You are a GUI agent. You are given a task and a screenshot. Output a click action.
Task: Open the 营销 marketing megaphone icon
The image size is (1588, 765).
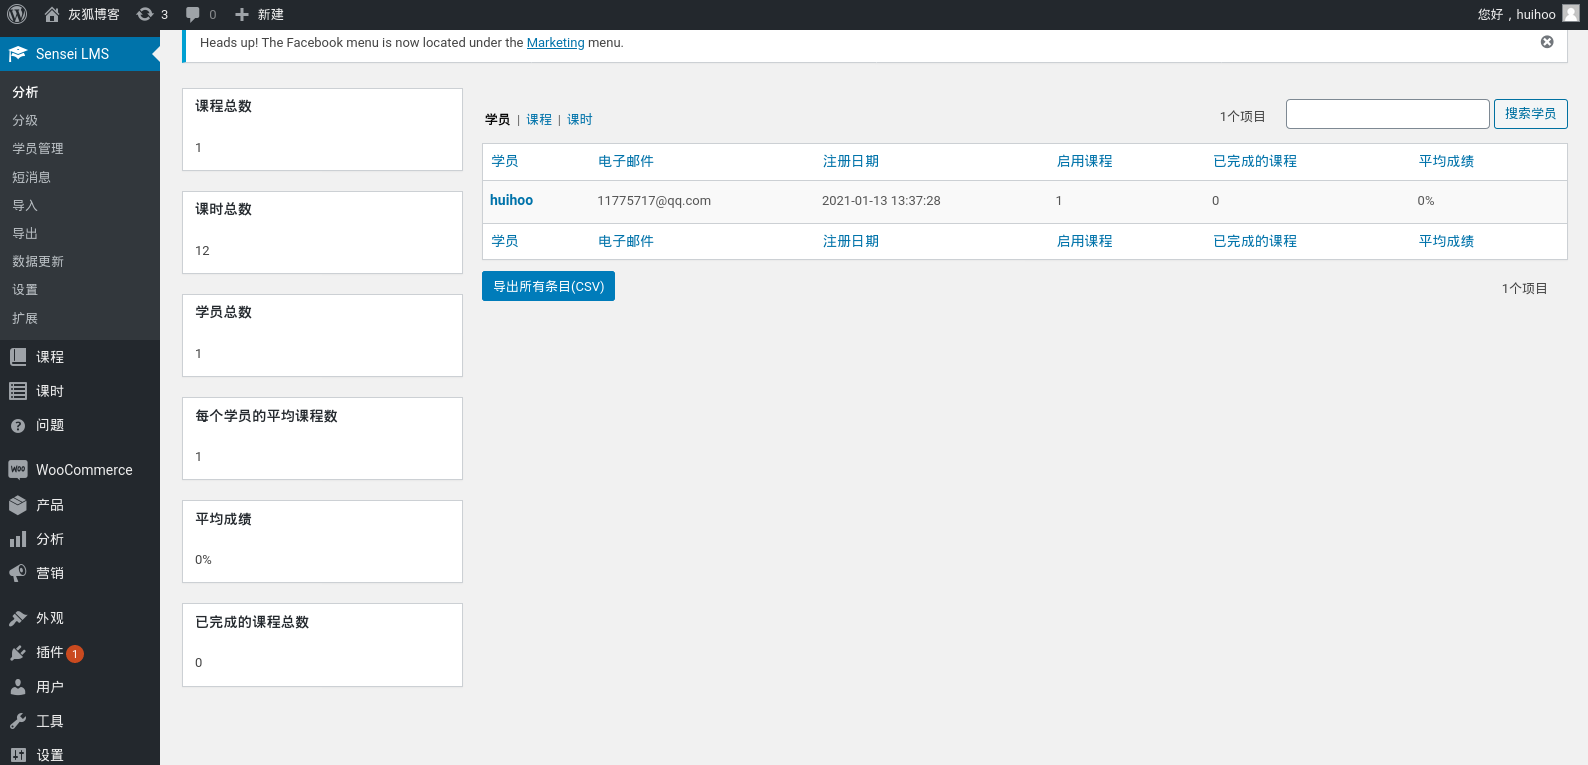click(x=18, y=573)
